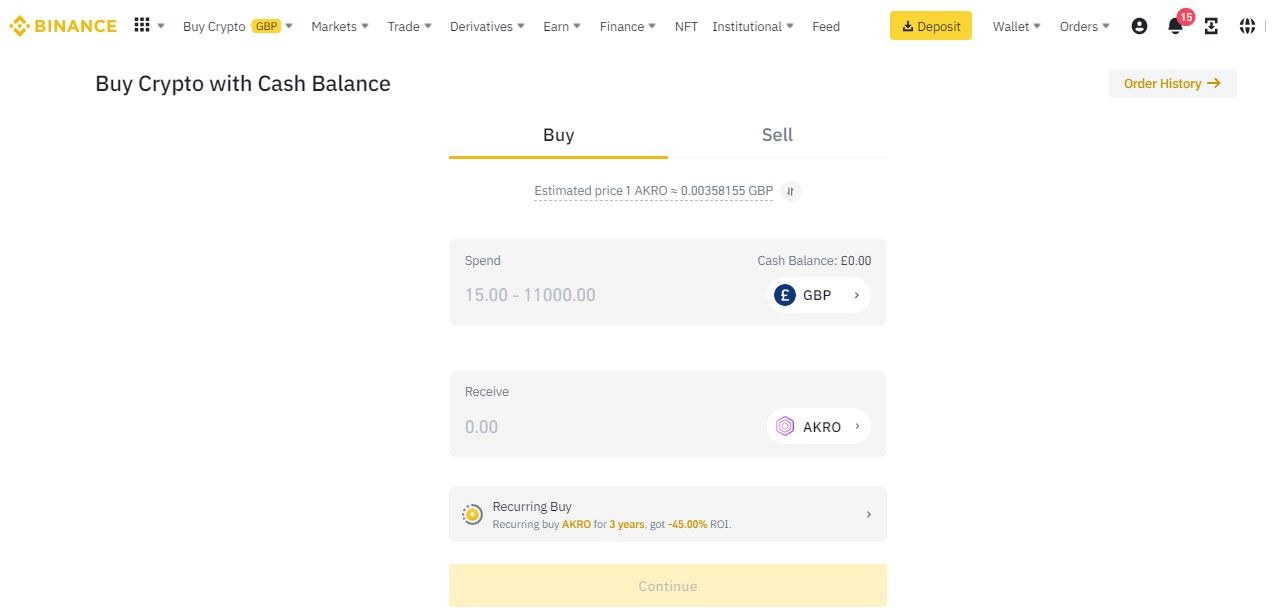Switch to the Sell tab
Screen dimensions: 1272x613
(777, 135)
